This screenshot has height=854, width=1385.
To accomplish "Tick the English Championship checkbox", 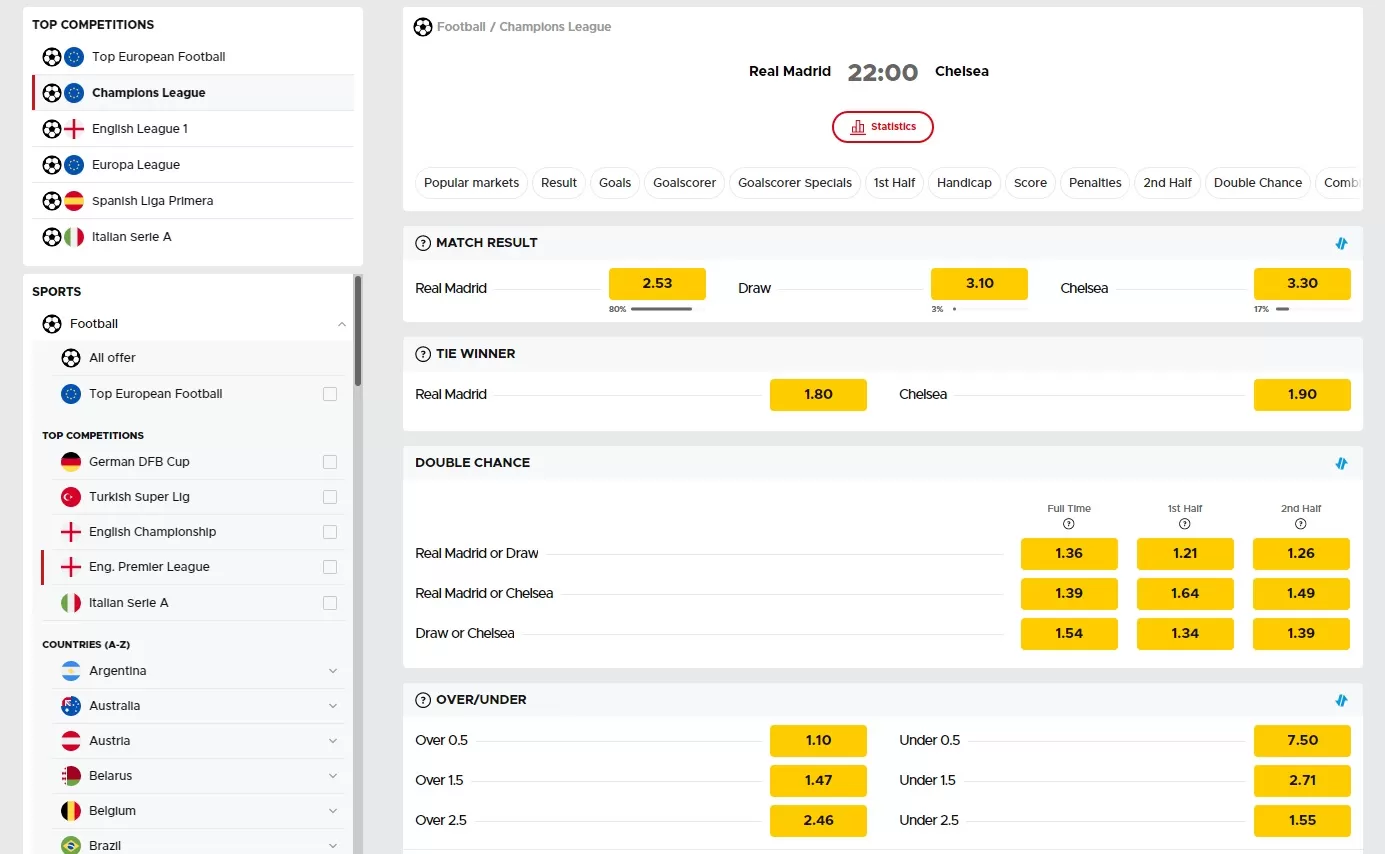I will (x=330, y=532).
